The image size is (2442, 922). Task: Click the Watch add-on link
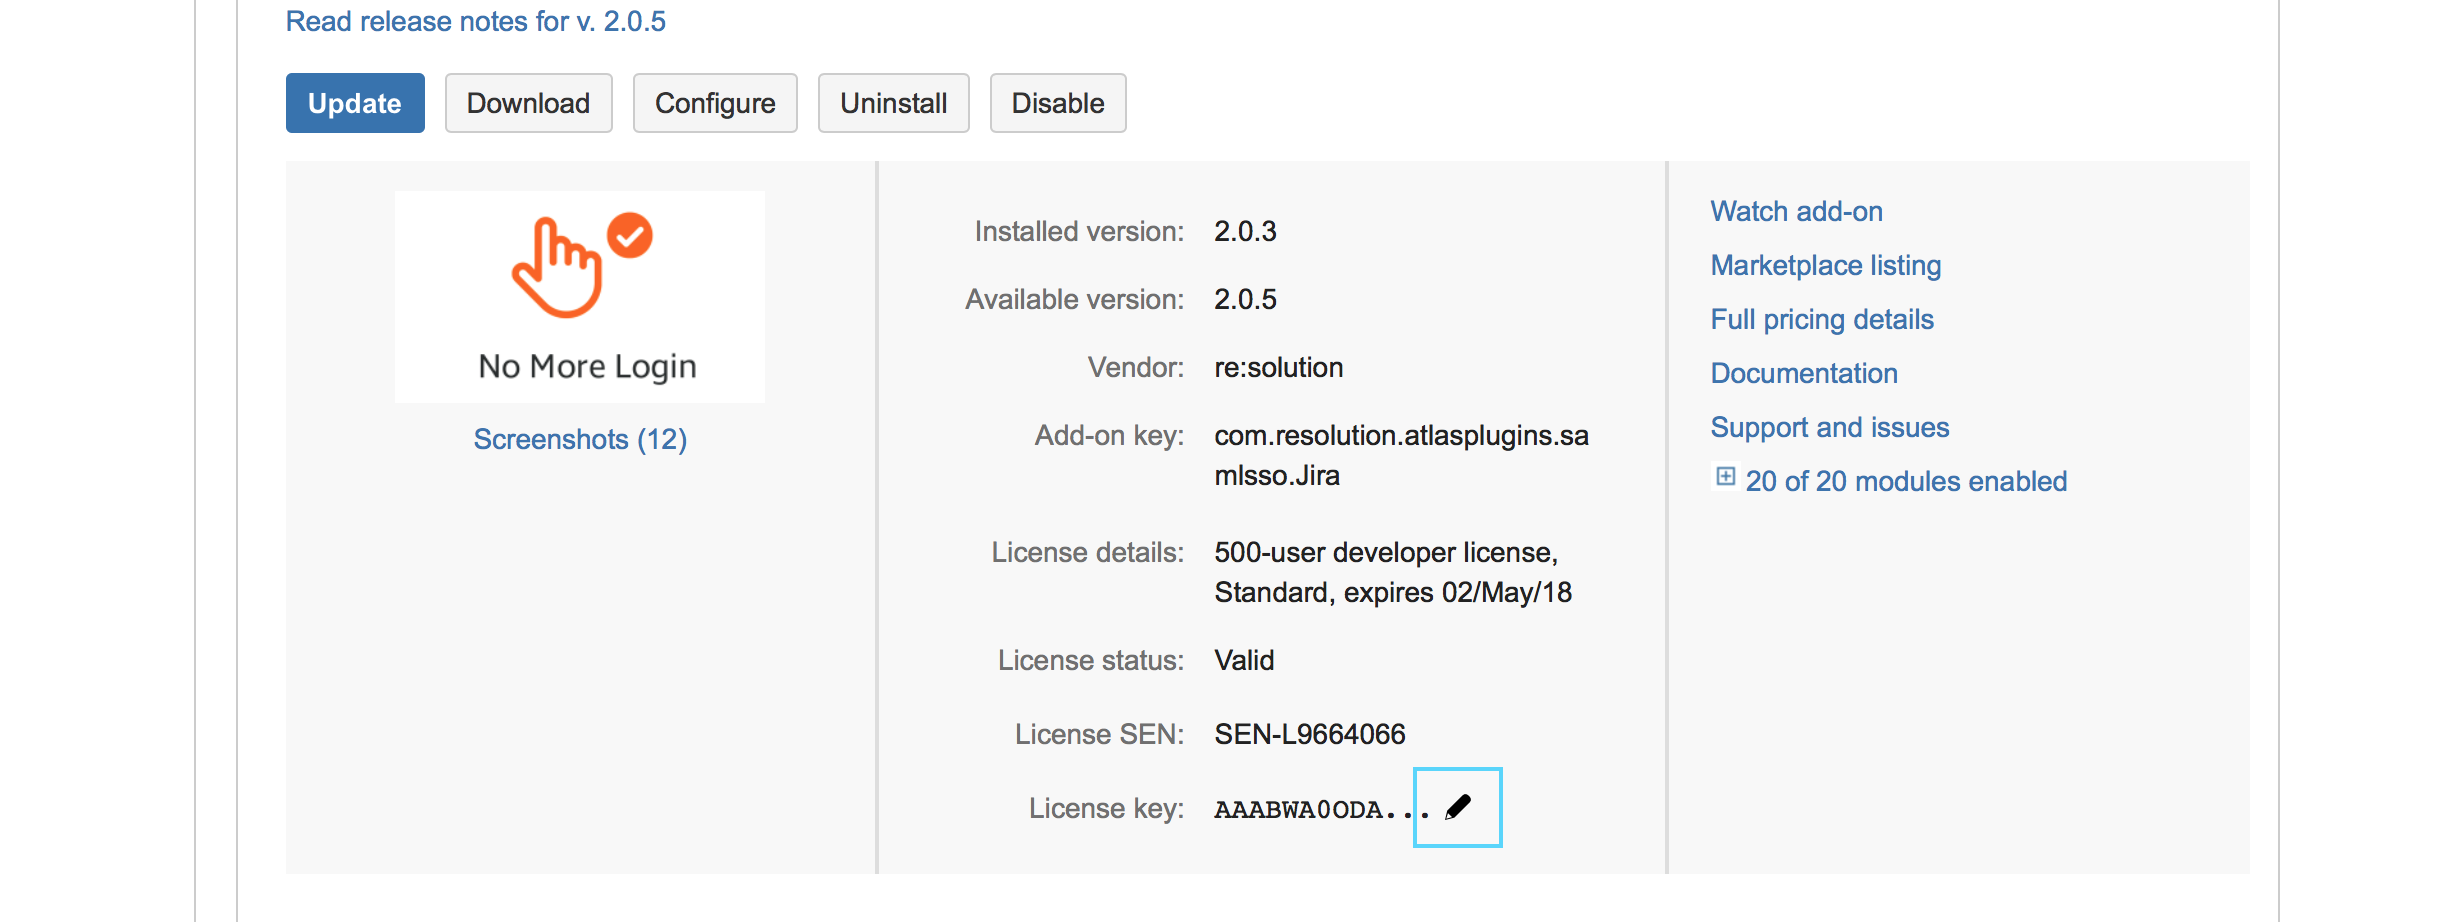pyautogui.click(x=1796, y=211)
